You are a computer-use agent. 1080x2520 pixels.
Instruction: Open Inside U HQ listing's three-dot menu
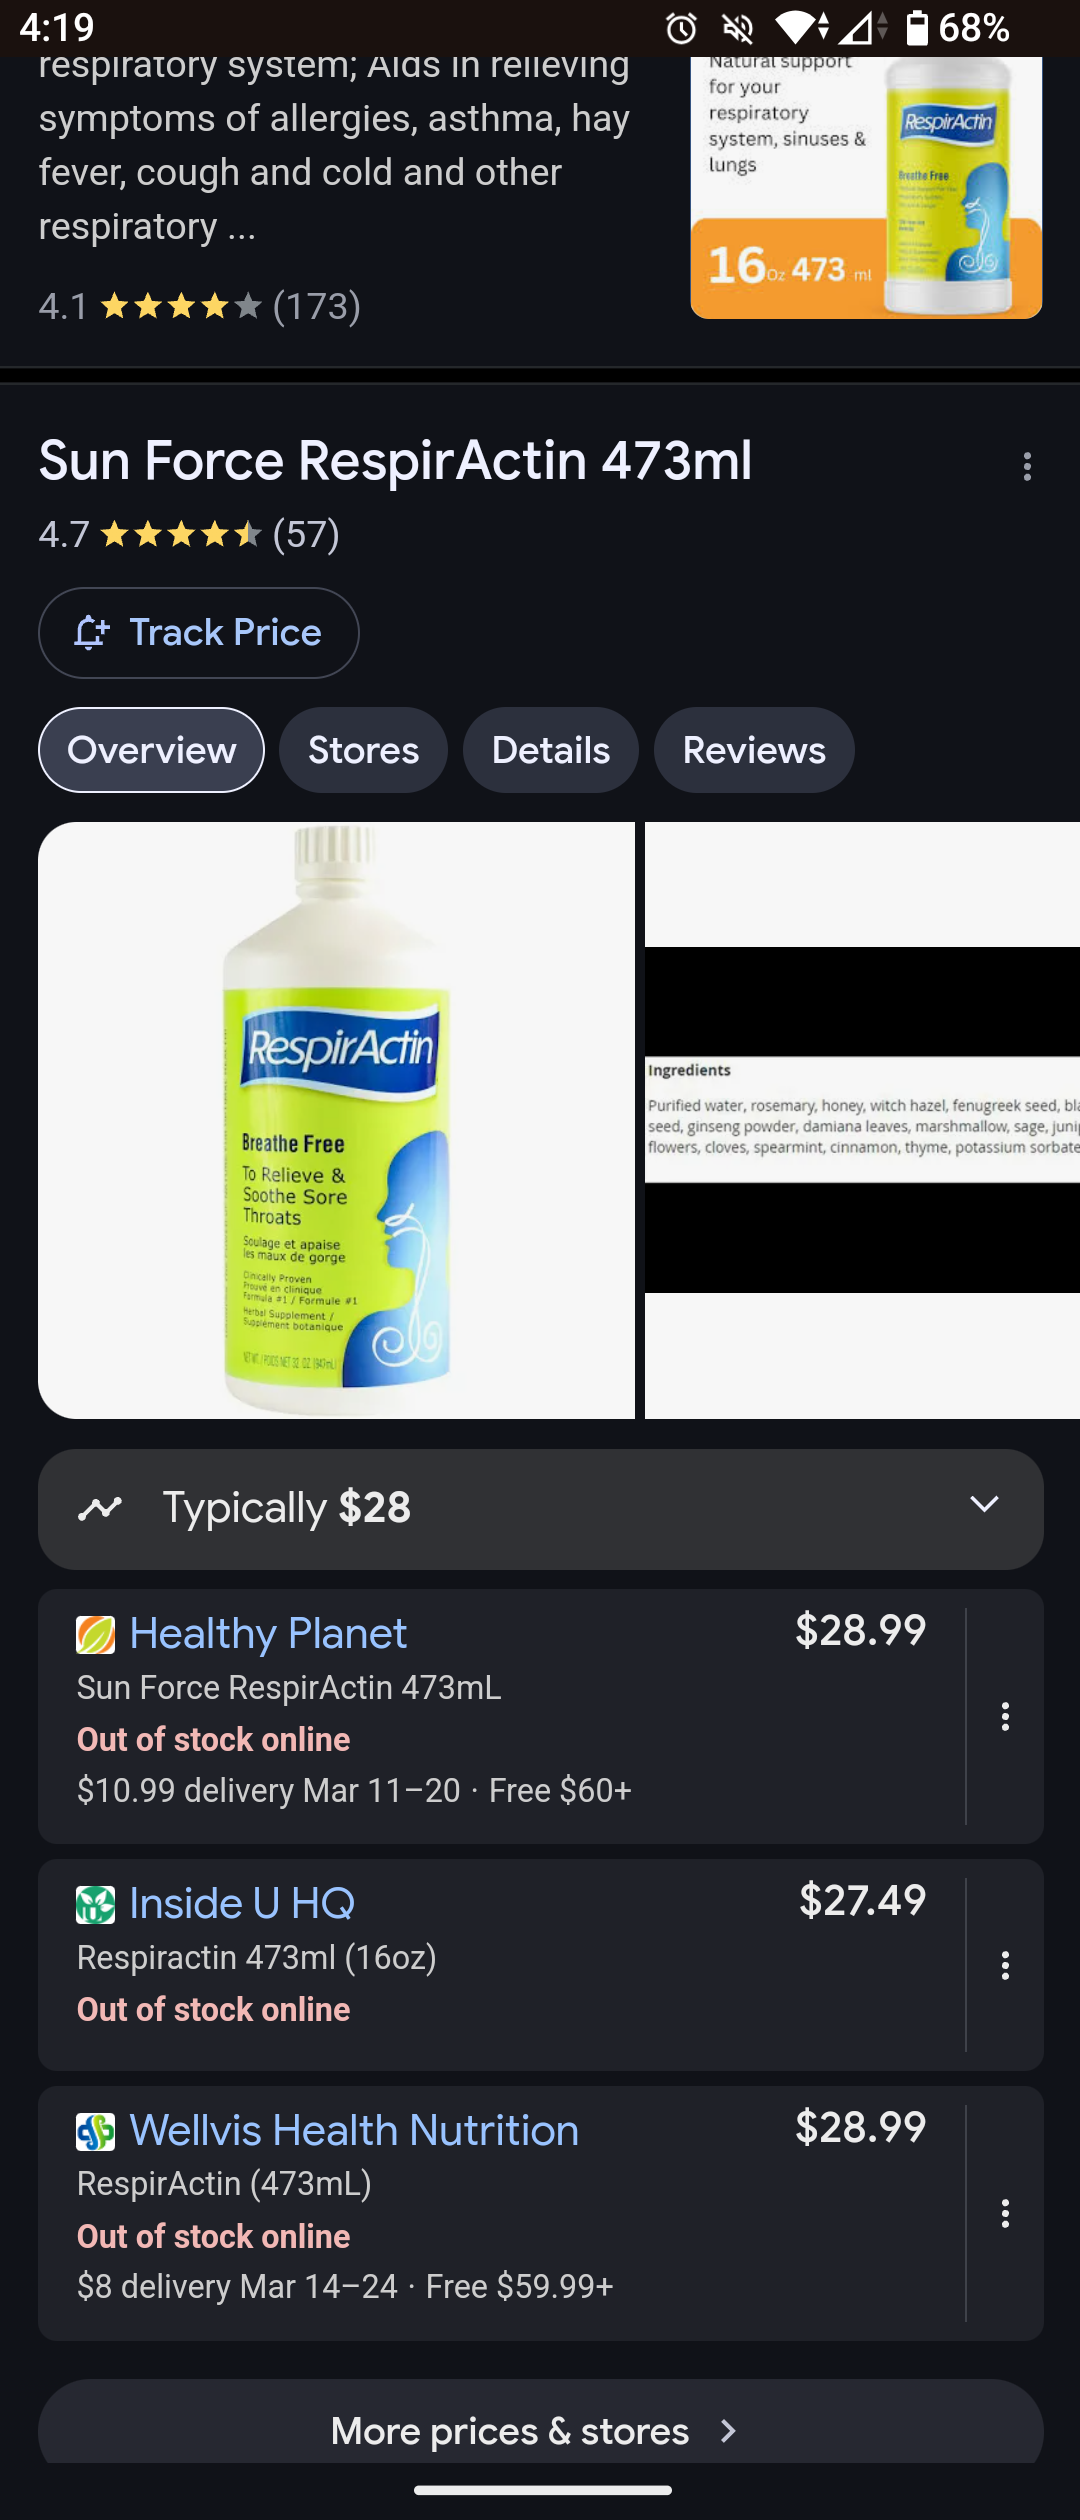coord(1005,1965)
